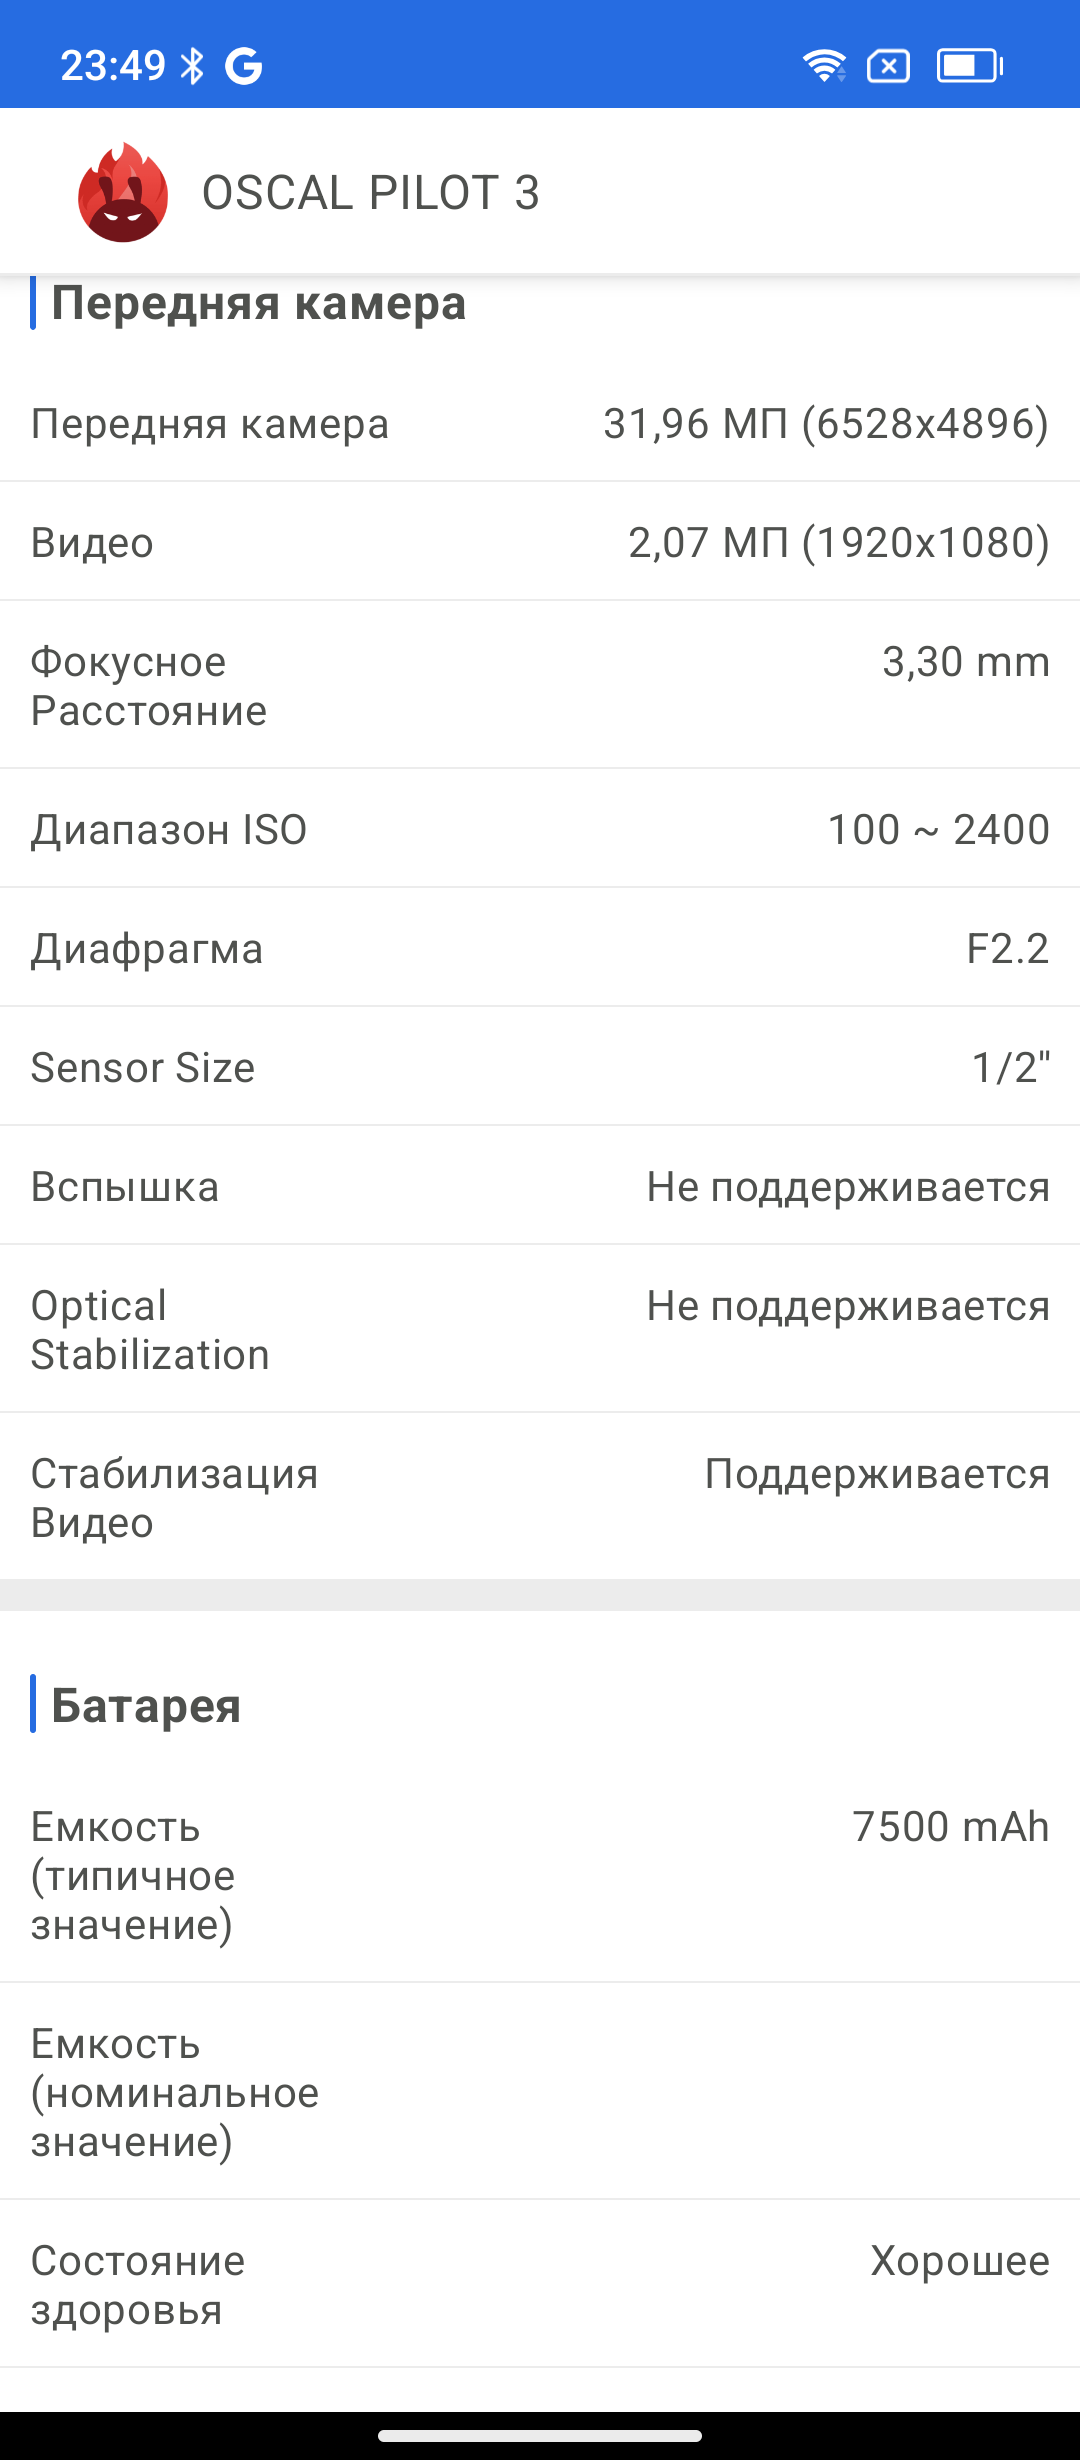Tap the OSCAL PILOT 3 title

(370, 192)
